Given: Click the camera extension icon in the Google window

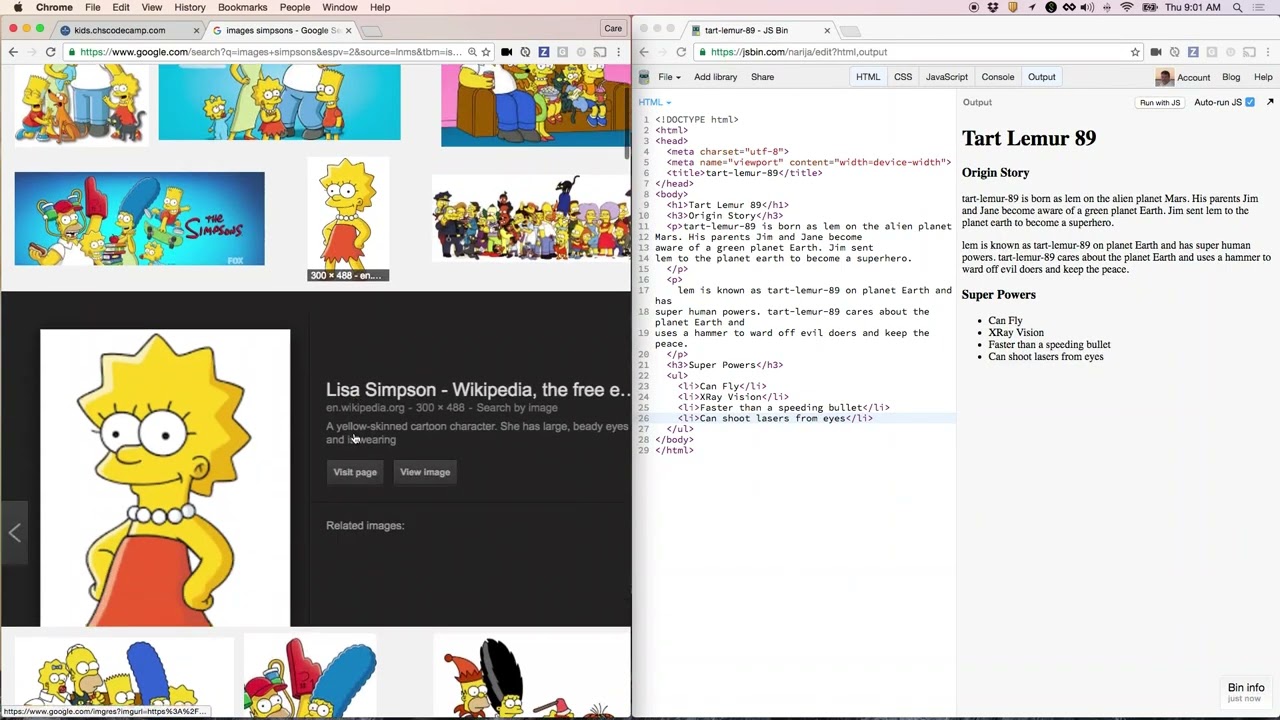Looking at the screenshot, I should (506, 52).
